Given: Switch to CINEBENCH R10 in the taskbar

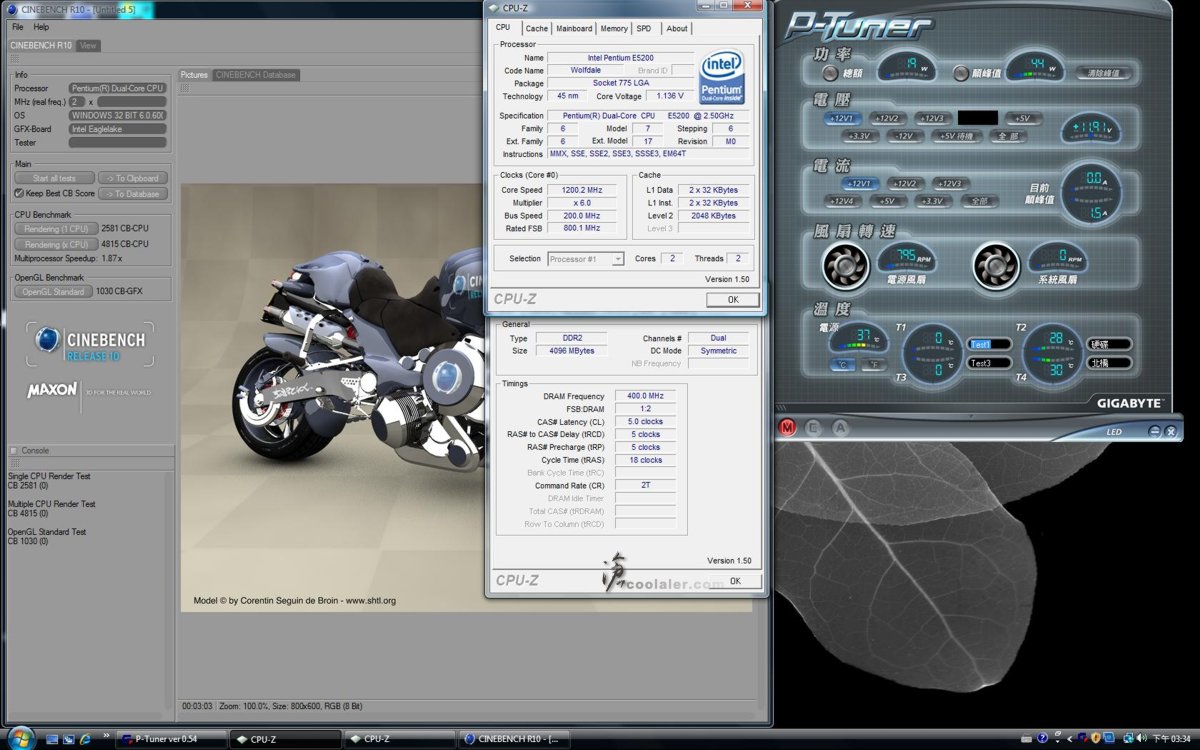Looking at the screenshot, I should point(515,739).
